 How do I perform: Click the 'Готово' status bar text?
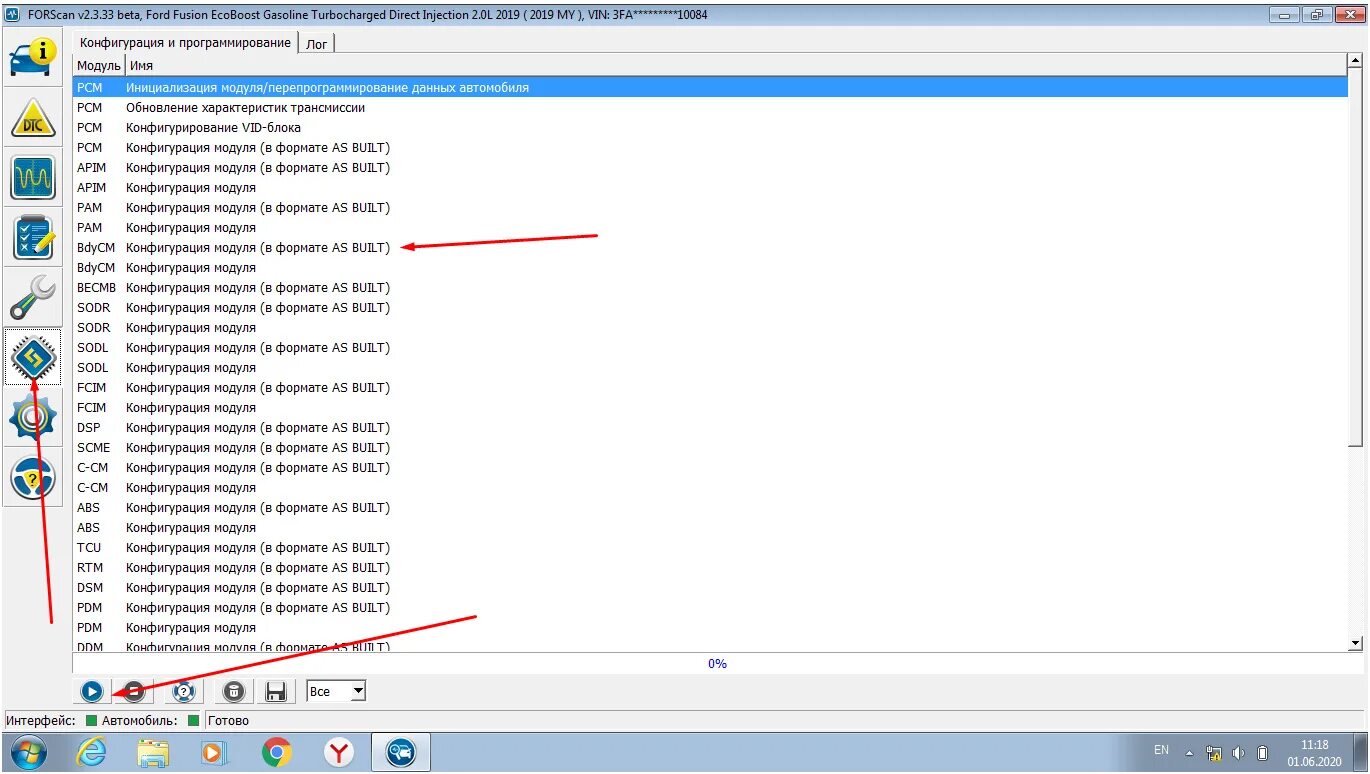(229, 720)
